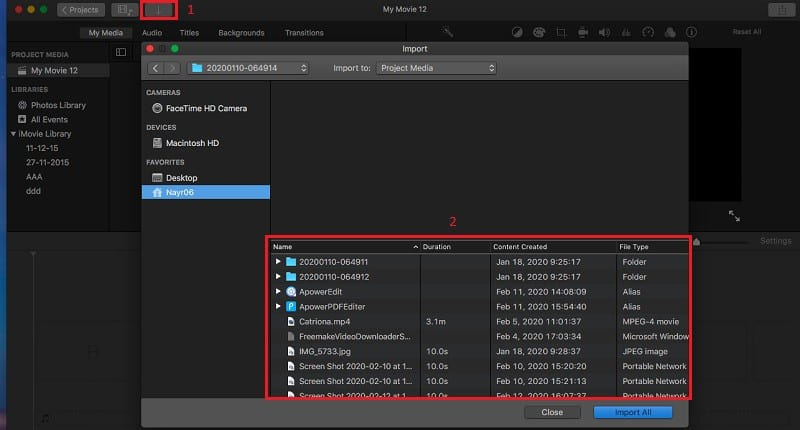
Task: Select the ApowerPDFEditer app icon
Action: pyautogui.click(x=291, y=306)
